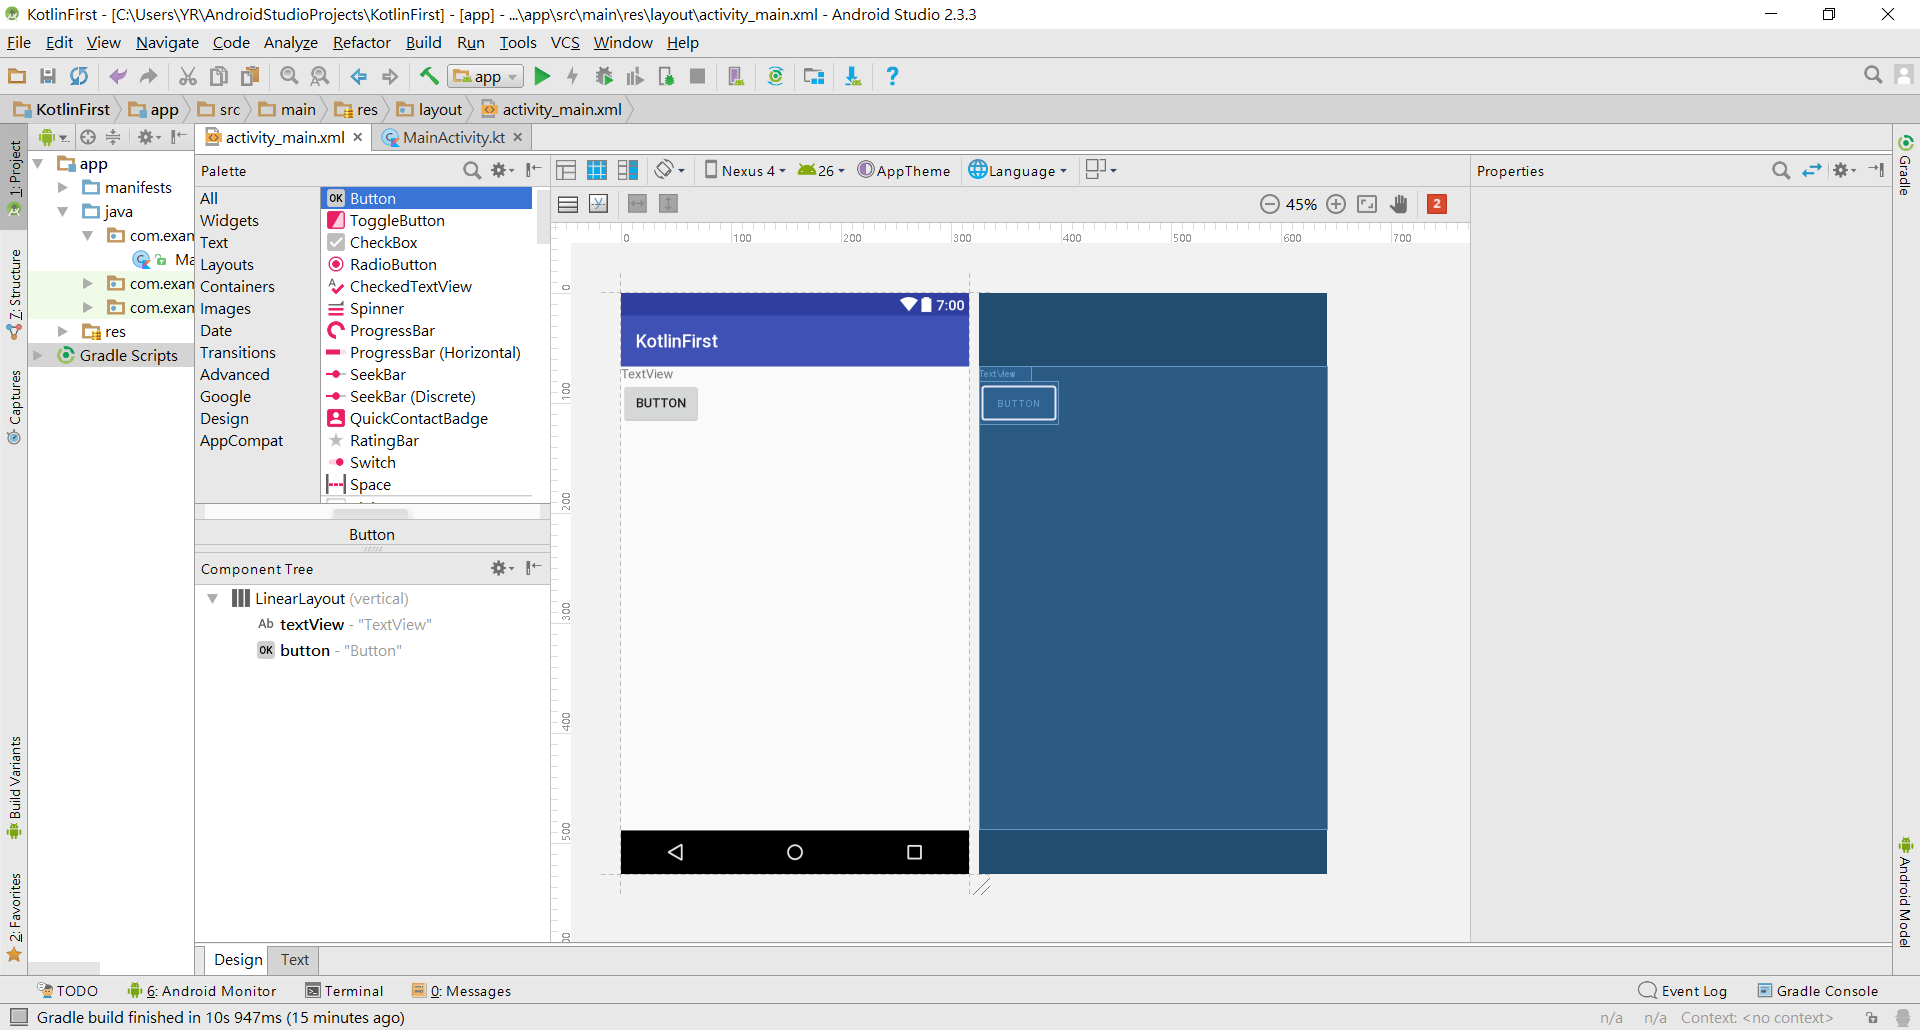Switch to MainActivity.kt tab
This screenshot has height=1030, width=1920.
[x=453, y=137]
